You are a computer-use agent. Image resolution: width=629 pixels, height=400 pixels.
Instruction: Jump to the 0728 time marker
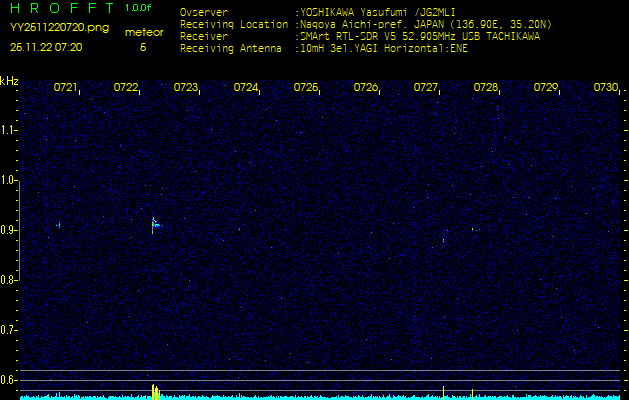[485, 88]
